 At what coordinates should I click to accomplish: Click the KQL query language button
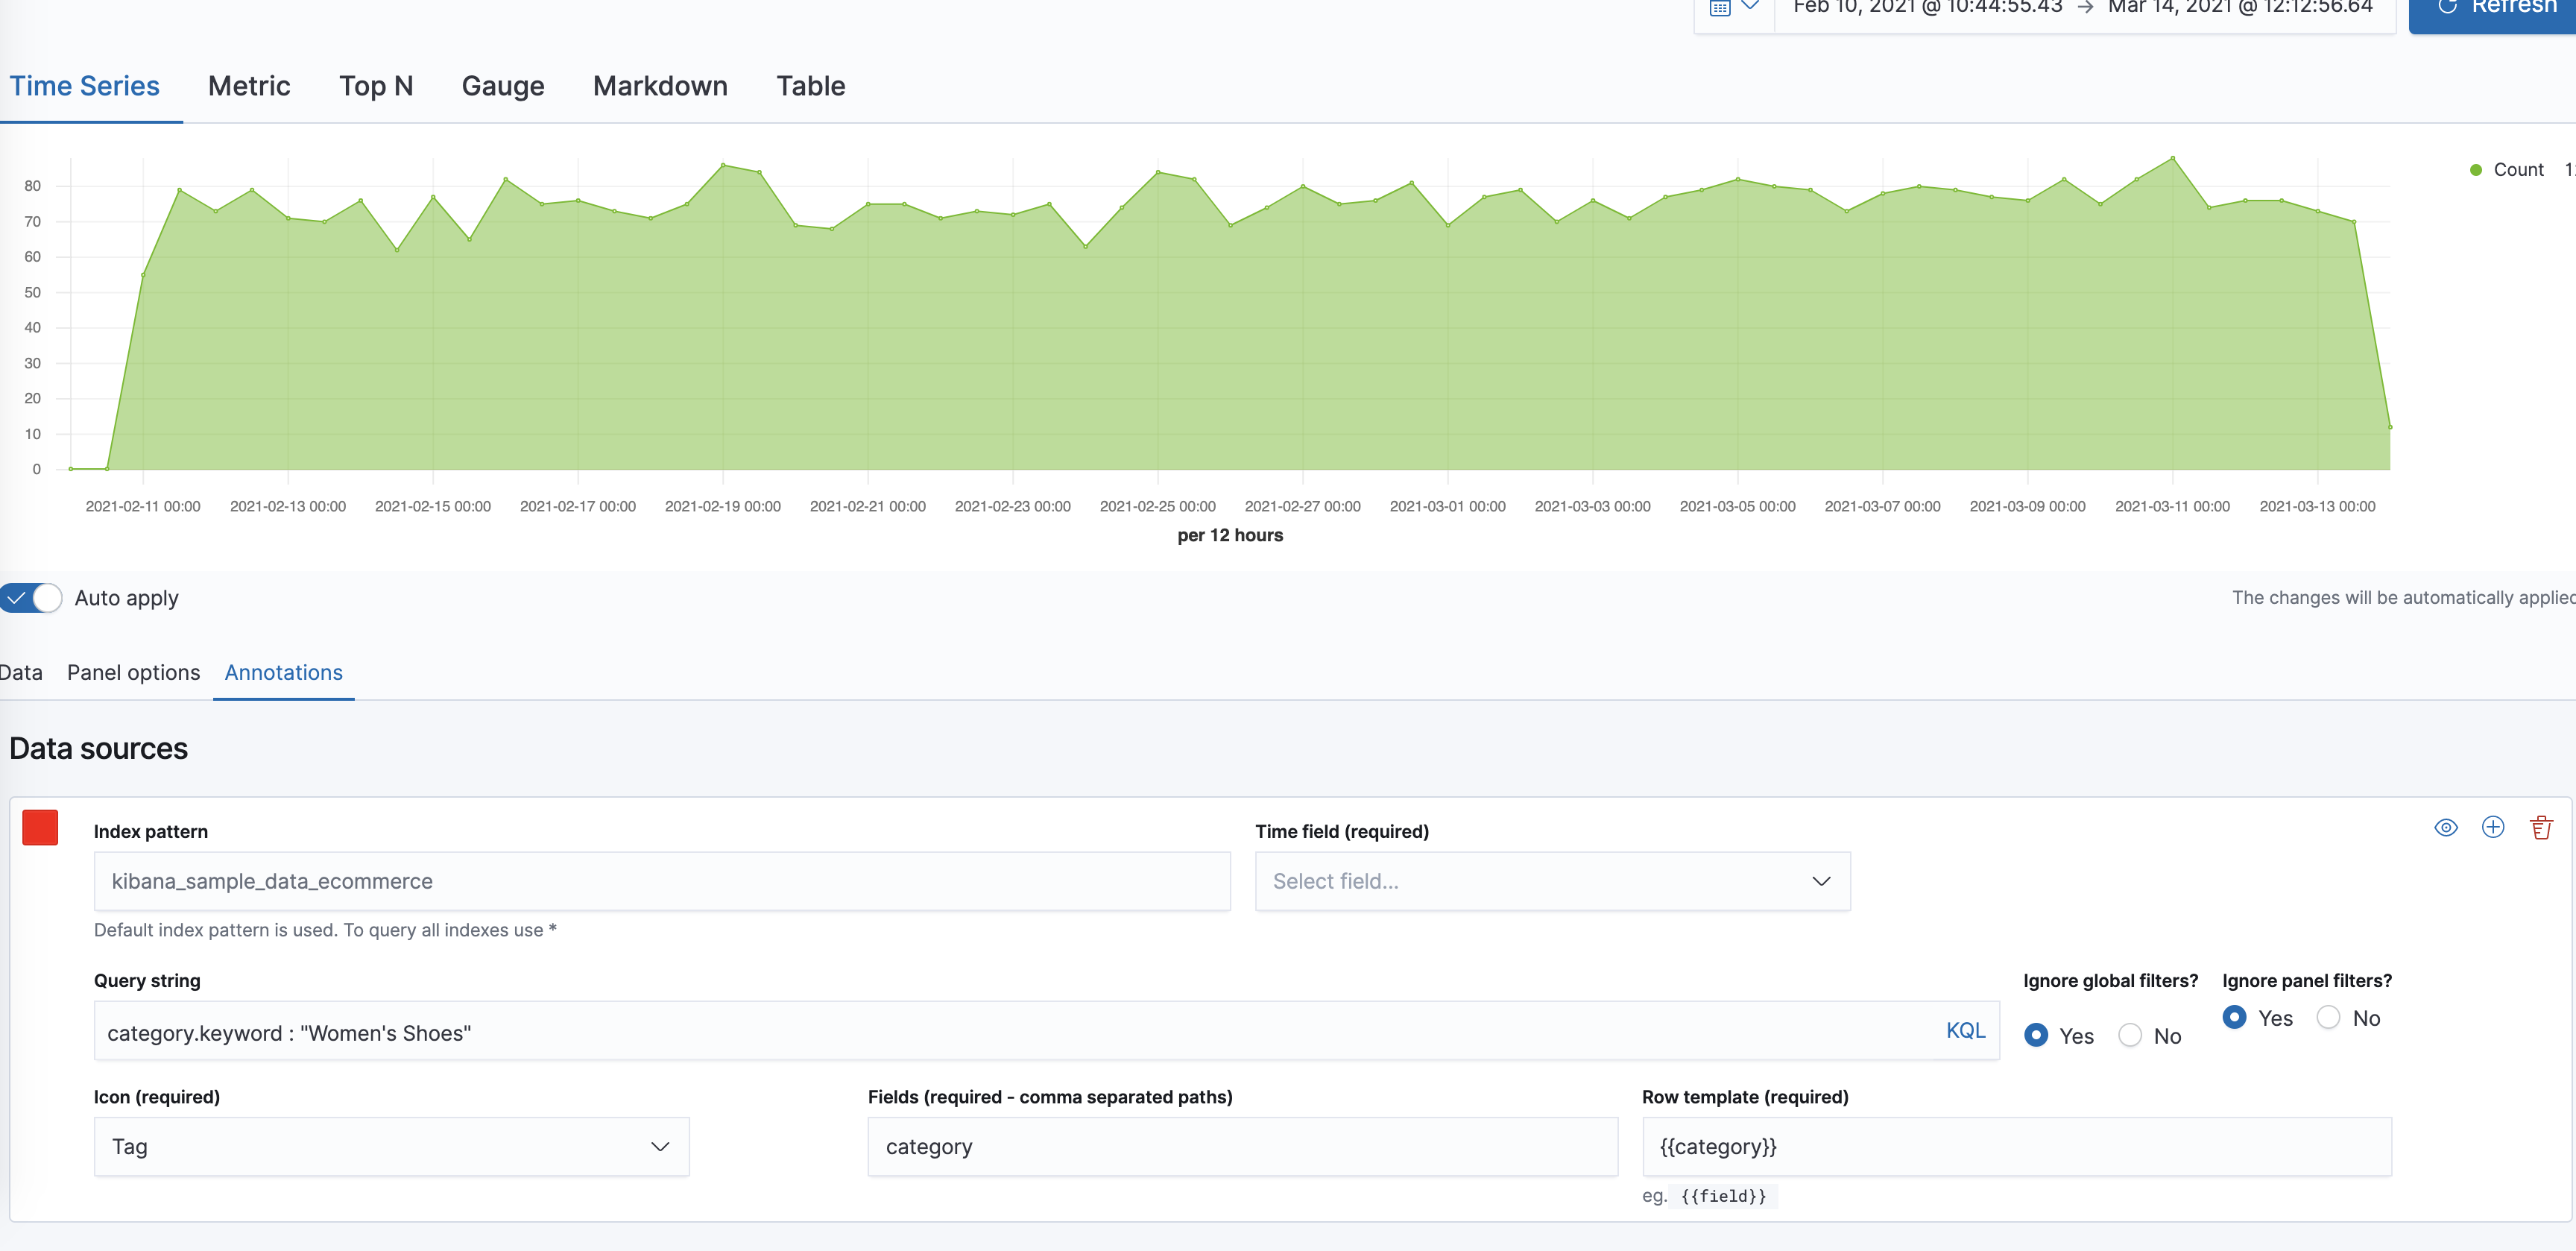point(1965,1030)
